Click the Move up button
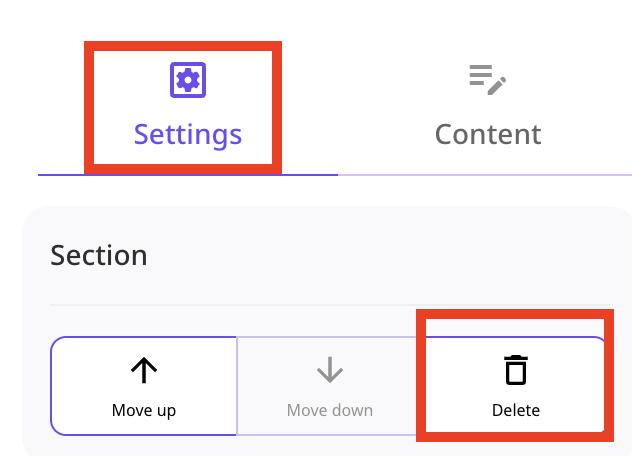 (x=144, y=386)
